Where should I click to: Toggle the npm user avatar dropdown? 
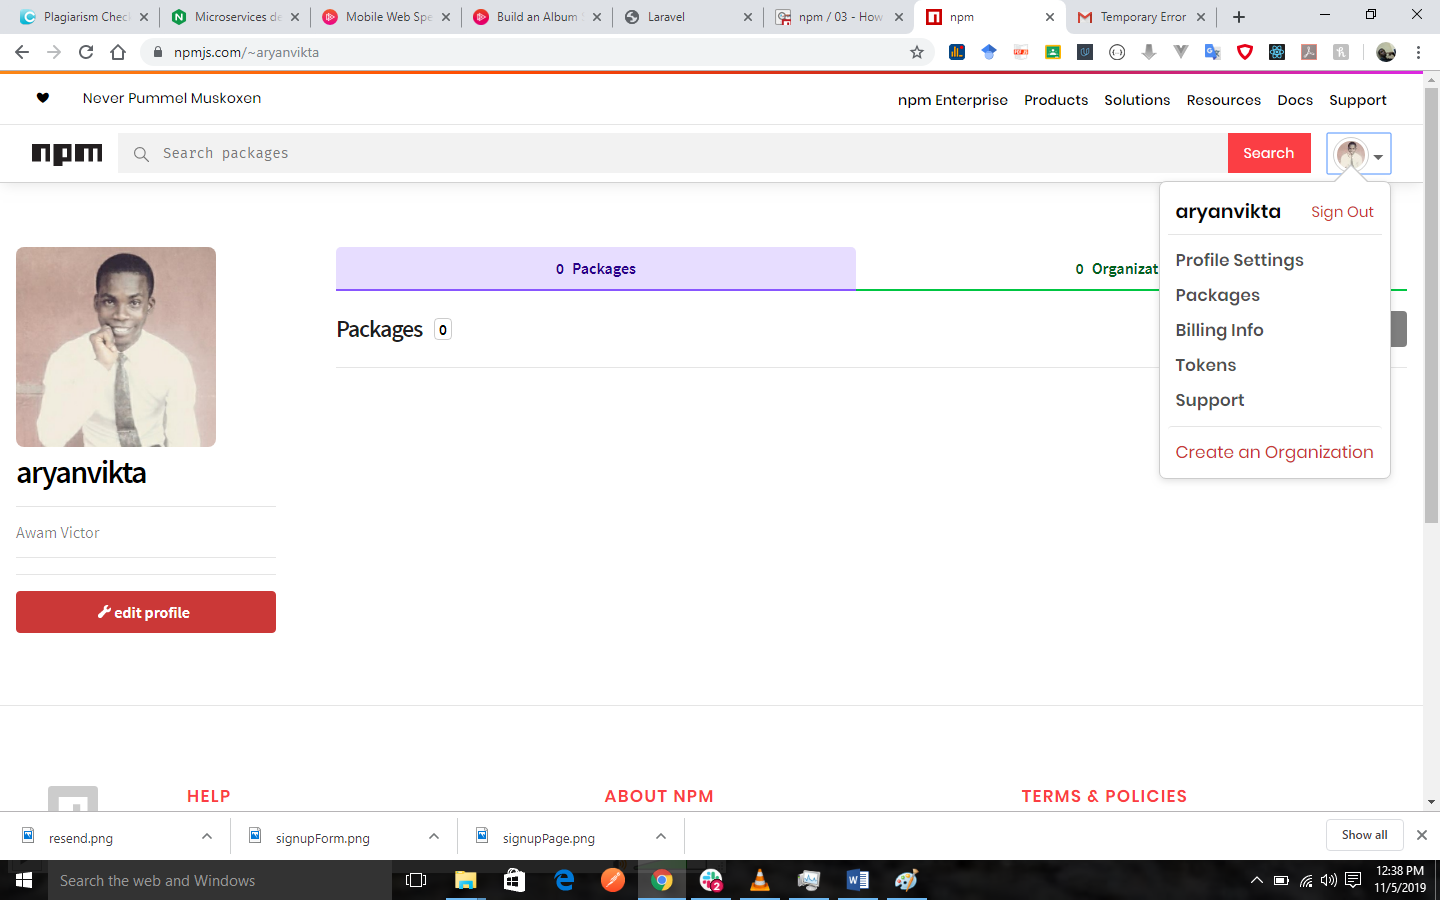[x=1359, y=154]
